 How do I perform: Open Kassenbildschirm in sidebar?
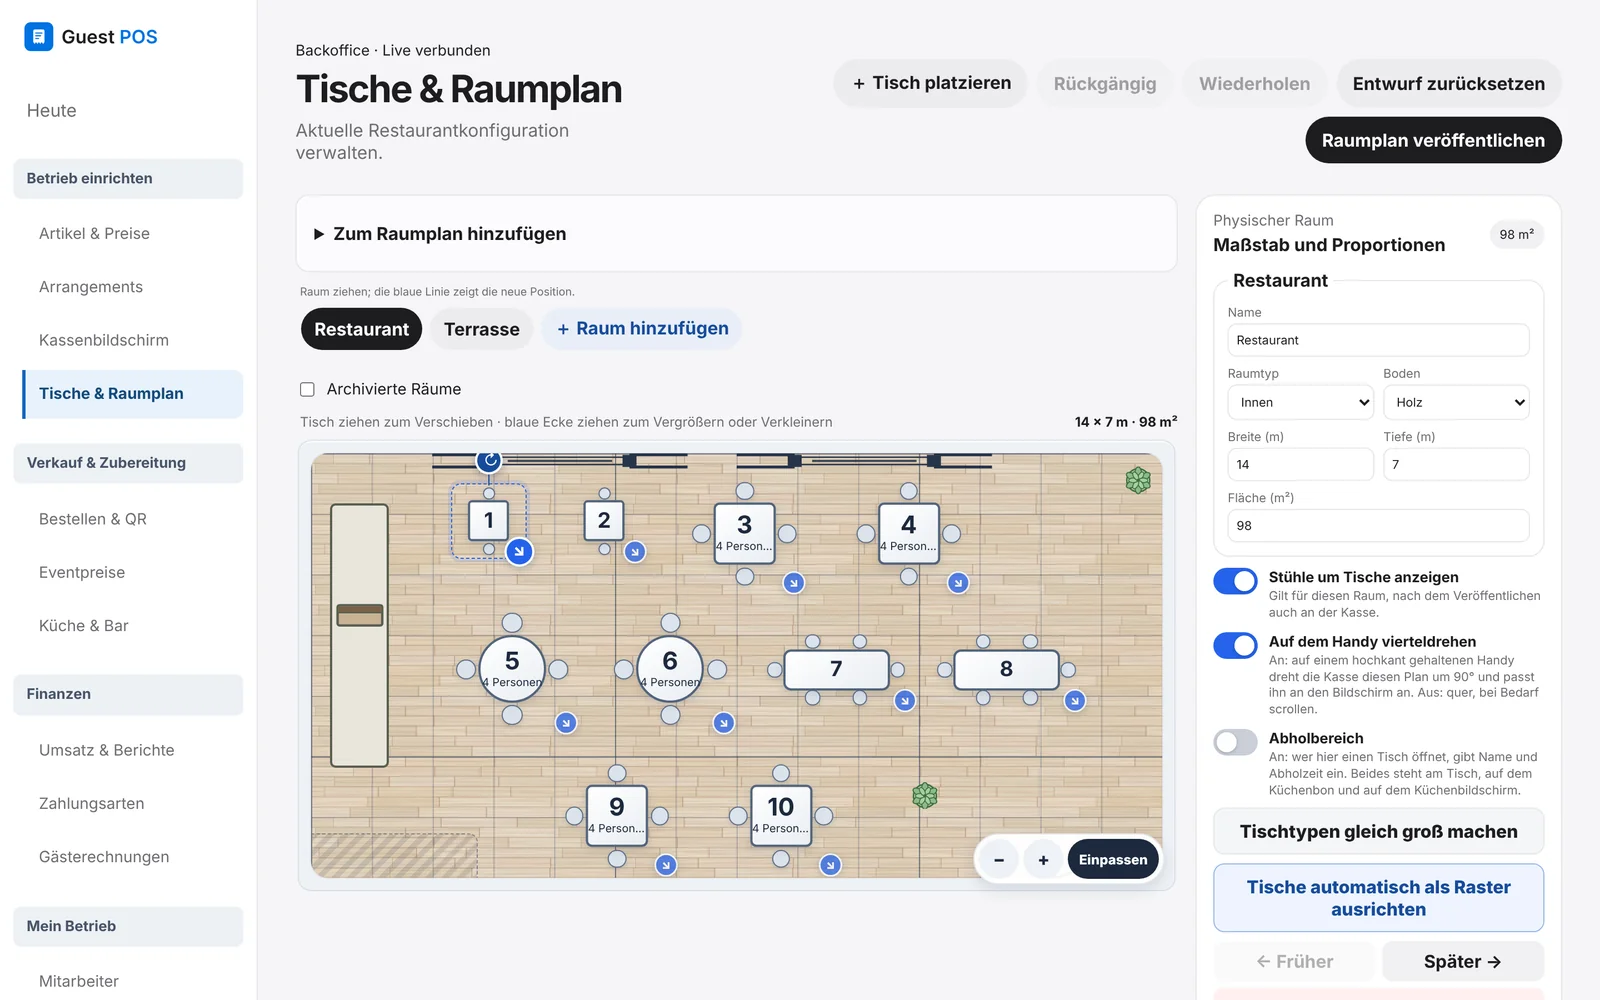pyautogui.click(x=104, y=340)
